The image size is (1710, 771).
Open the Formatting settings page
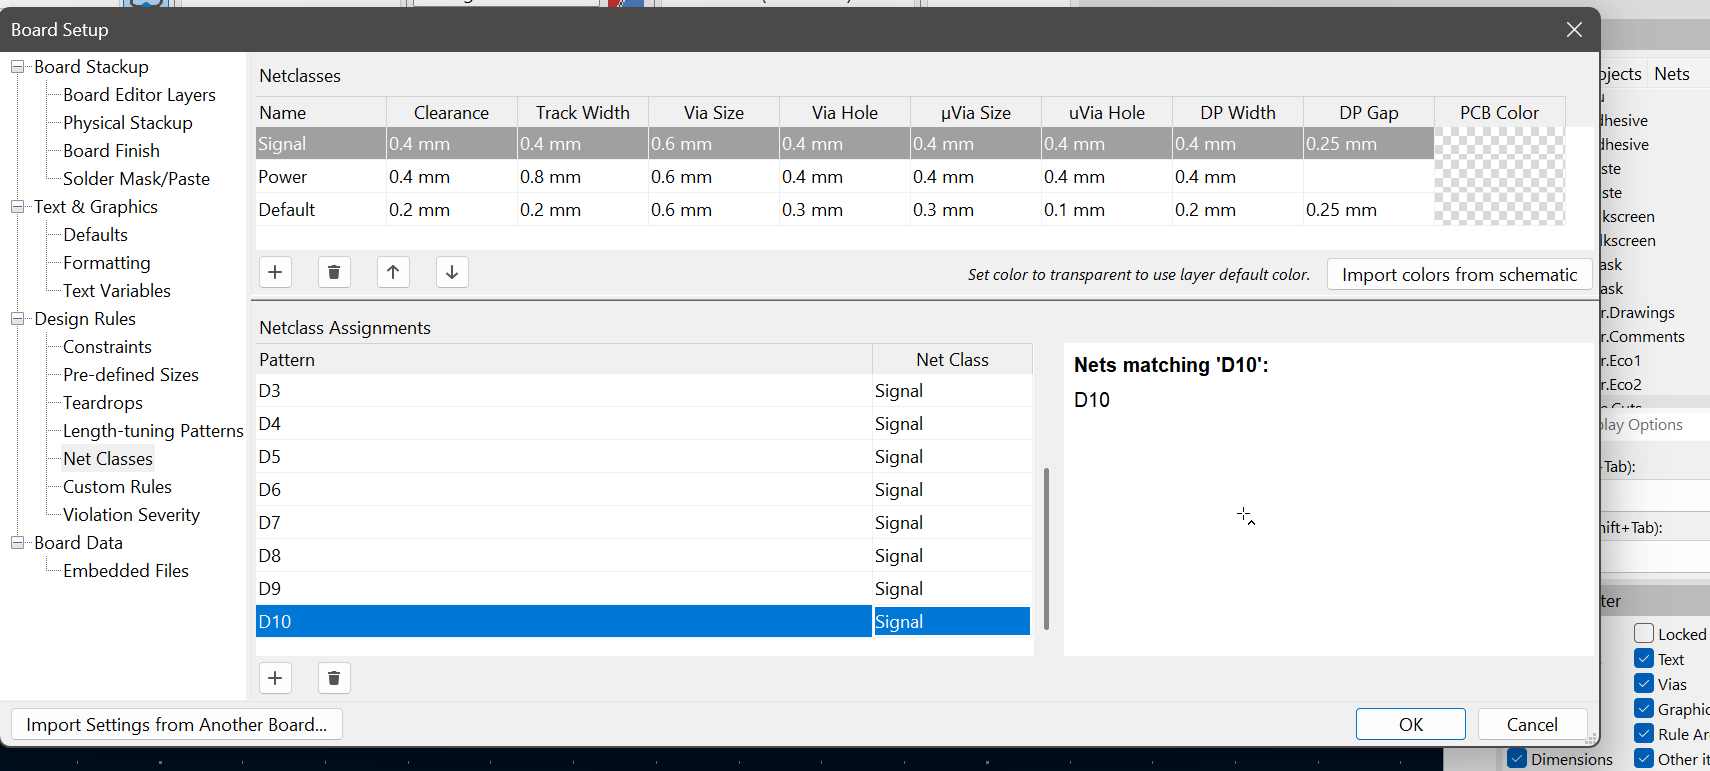(106, 263)
